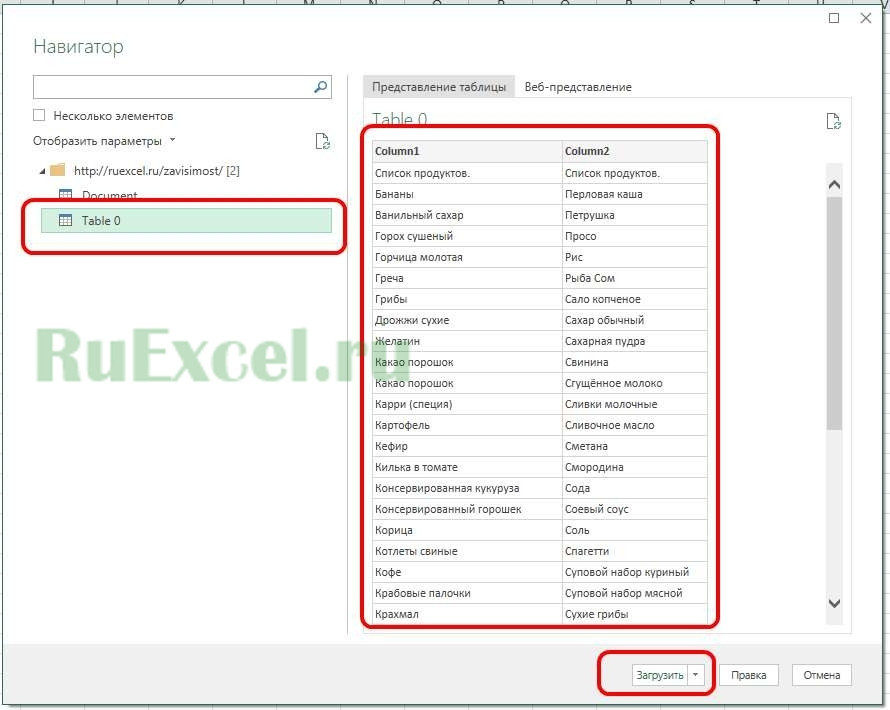Click the Котлеты свиные cell
This screenshot has height=710, width=890.
(x=467, y=551)
